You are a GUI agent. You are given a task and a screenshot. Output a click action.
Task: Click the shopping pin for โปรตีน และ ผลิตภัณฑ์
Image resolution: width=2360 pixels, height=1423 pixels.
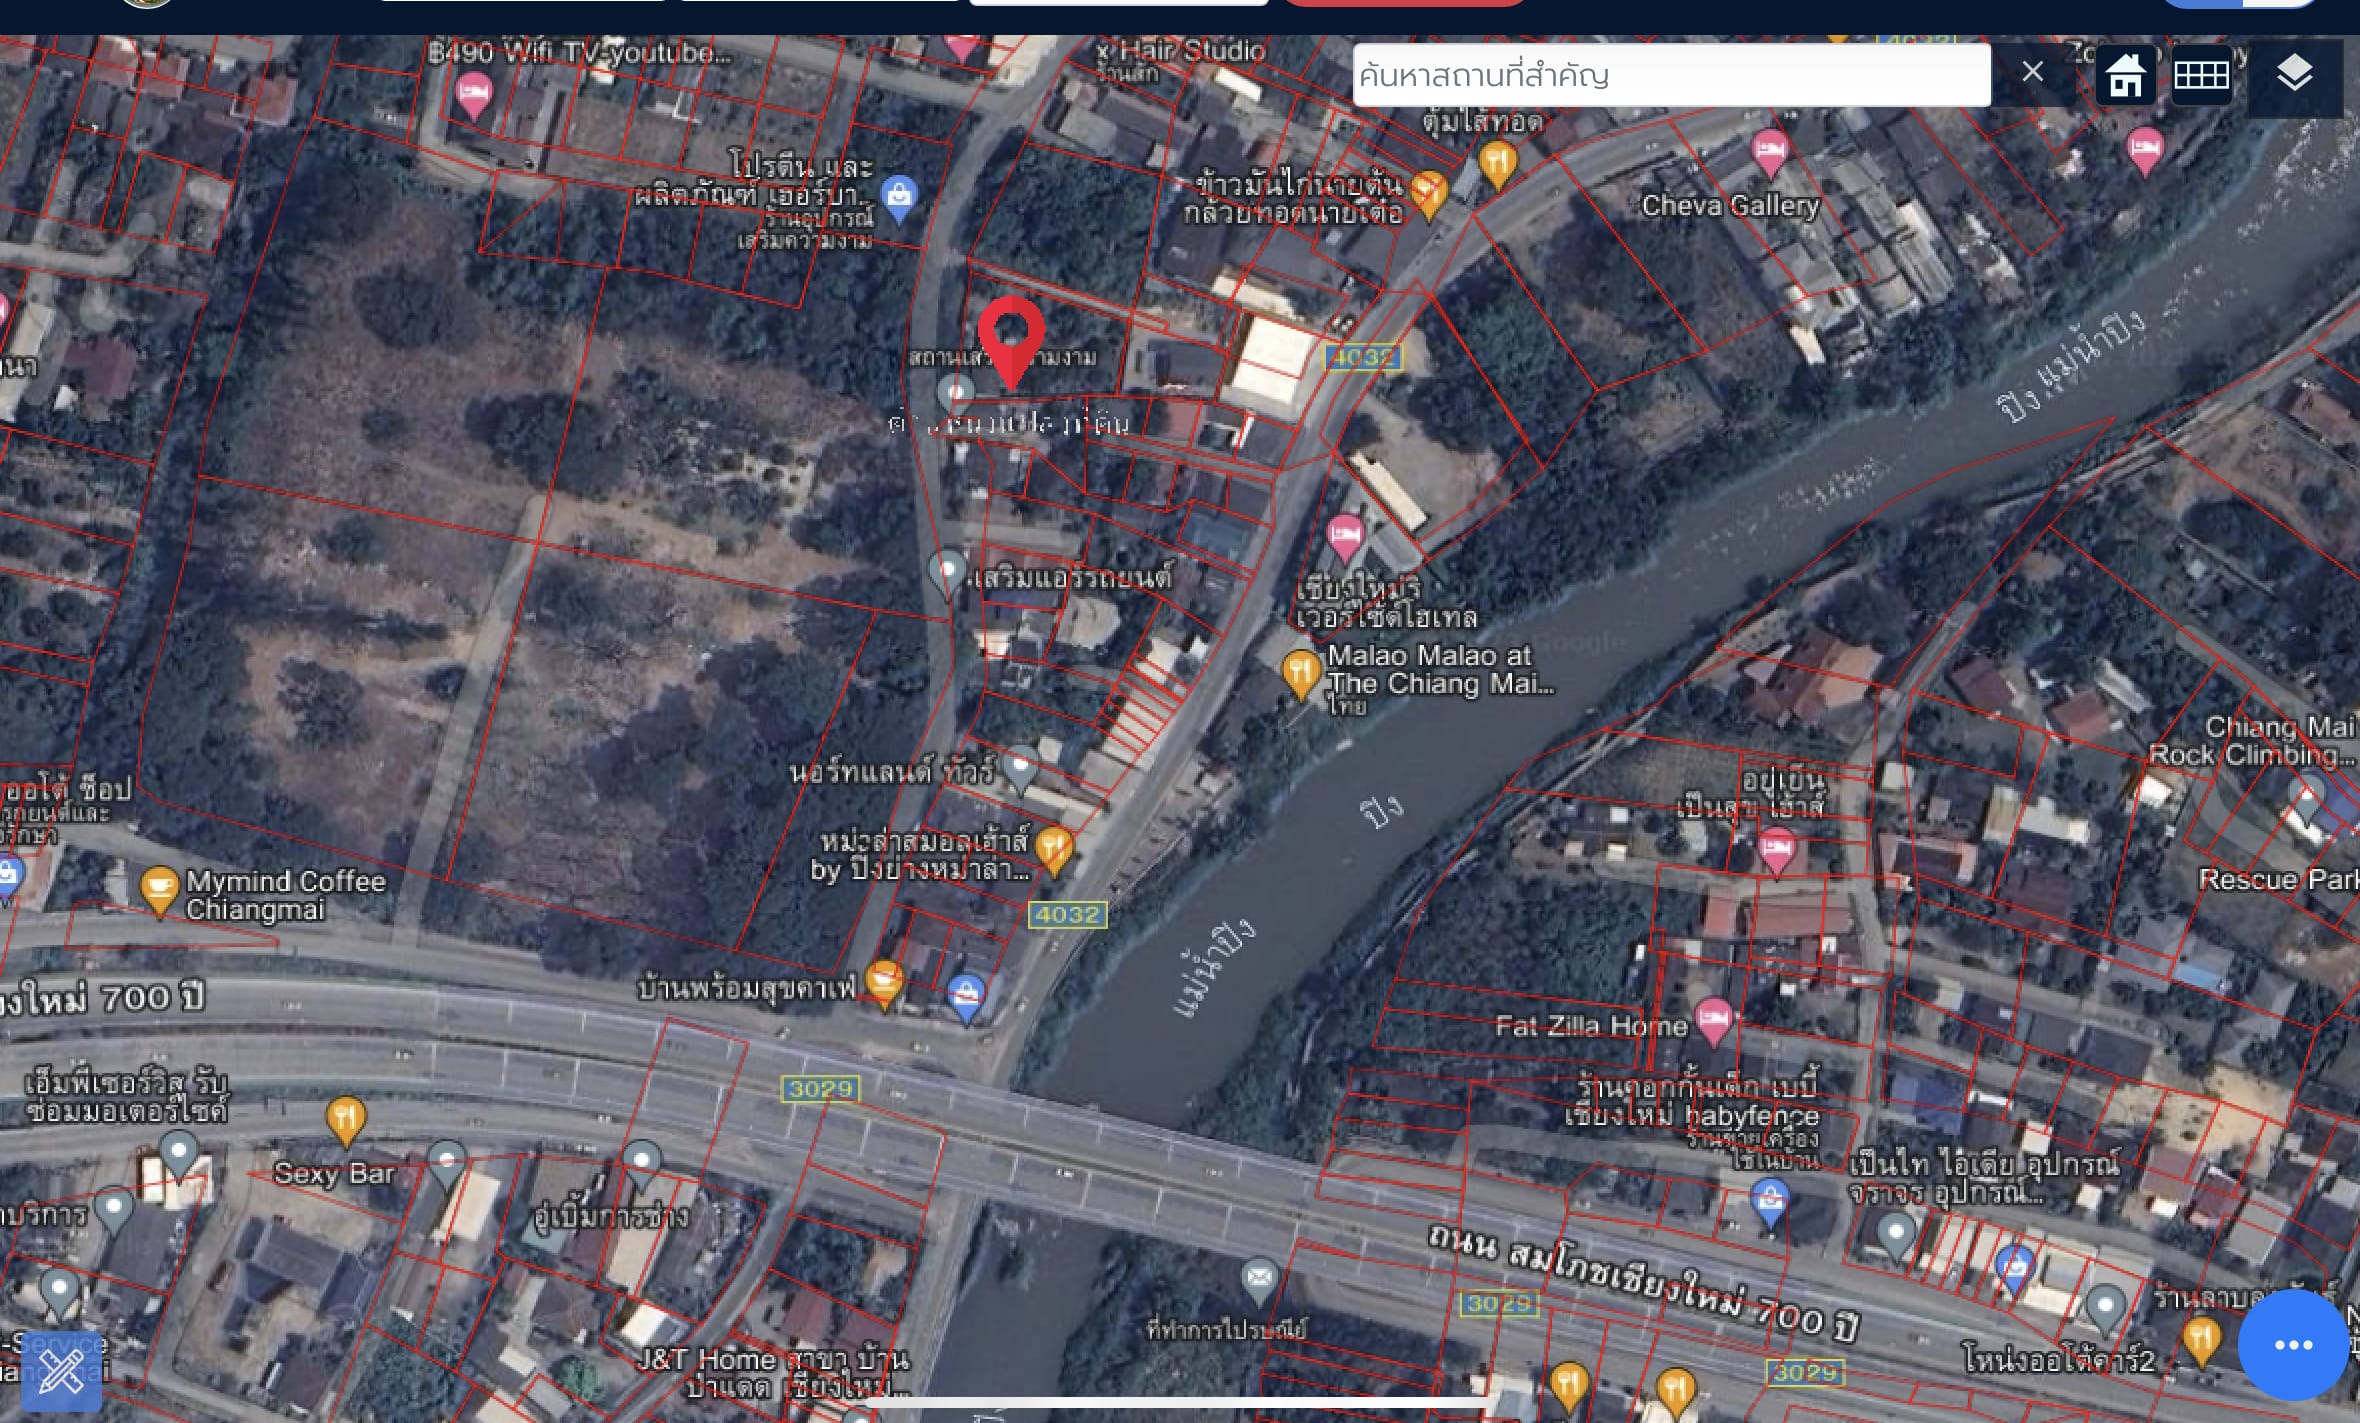click(x=899, y=198)
